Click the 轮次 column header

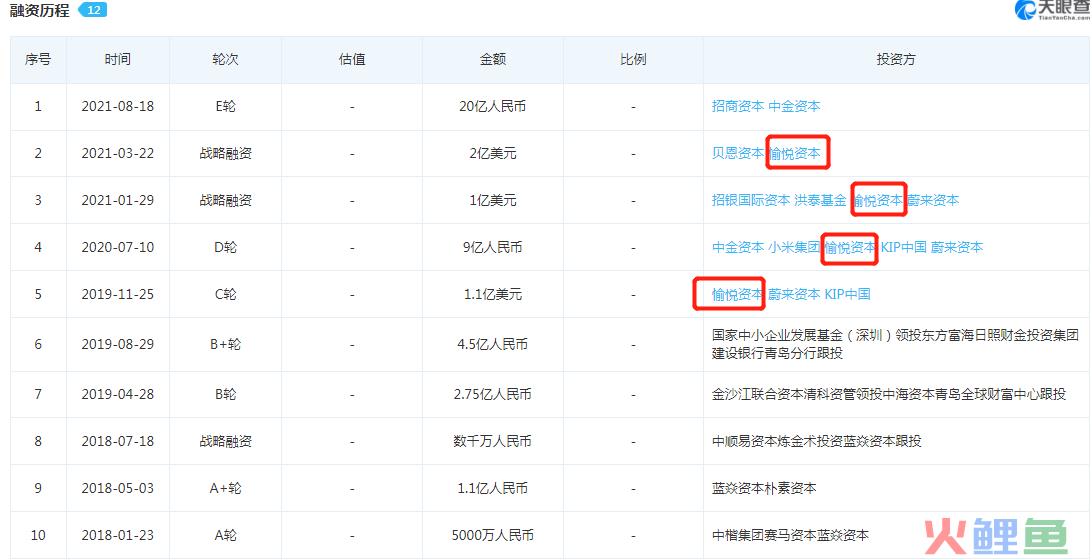225,60
